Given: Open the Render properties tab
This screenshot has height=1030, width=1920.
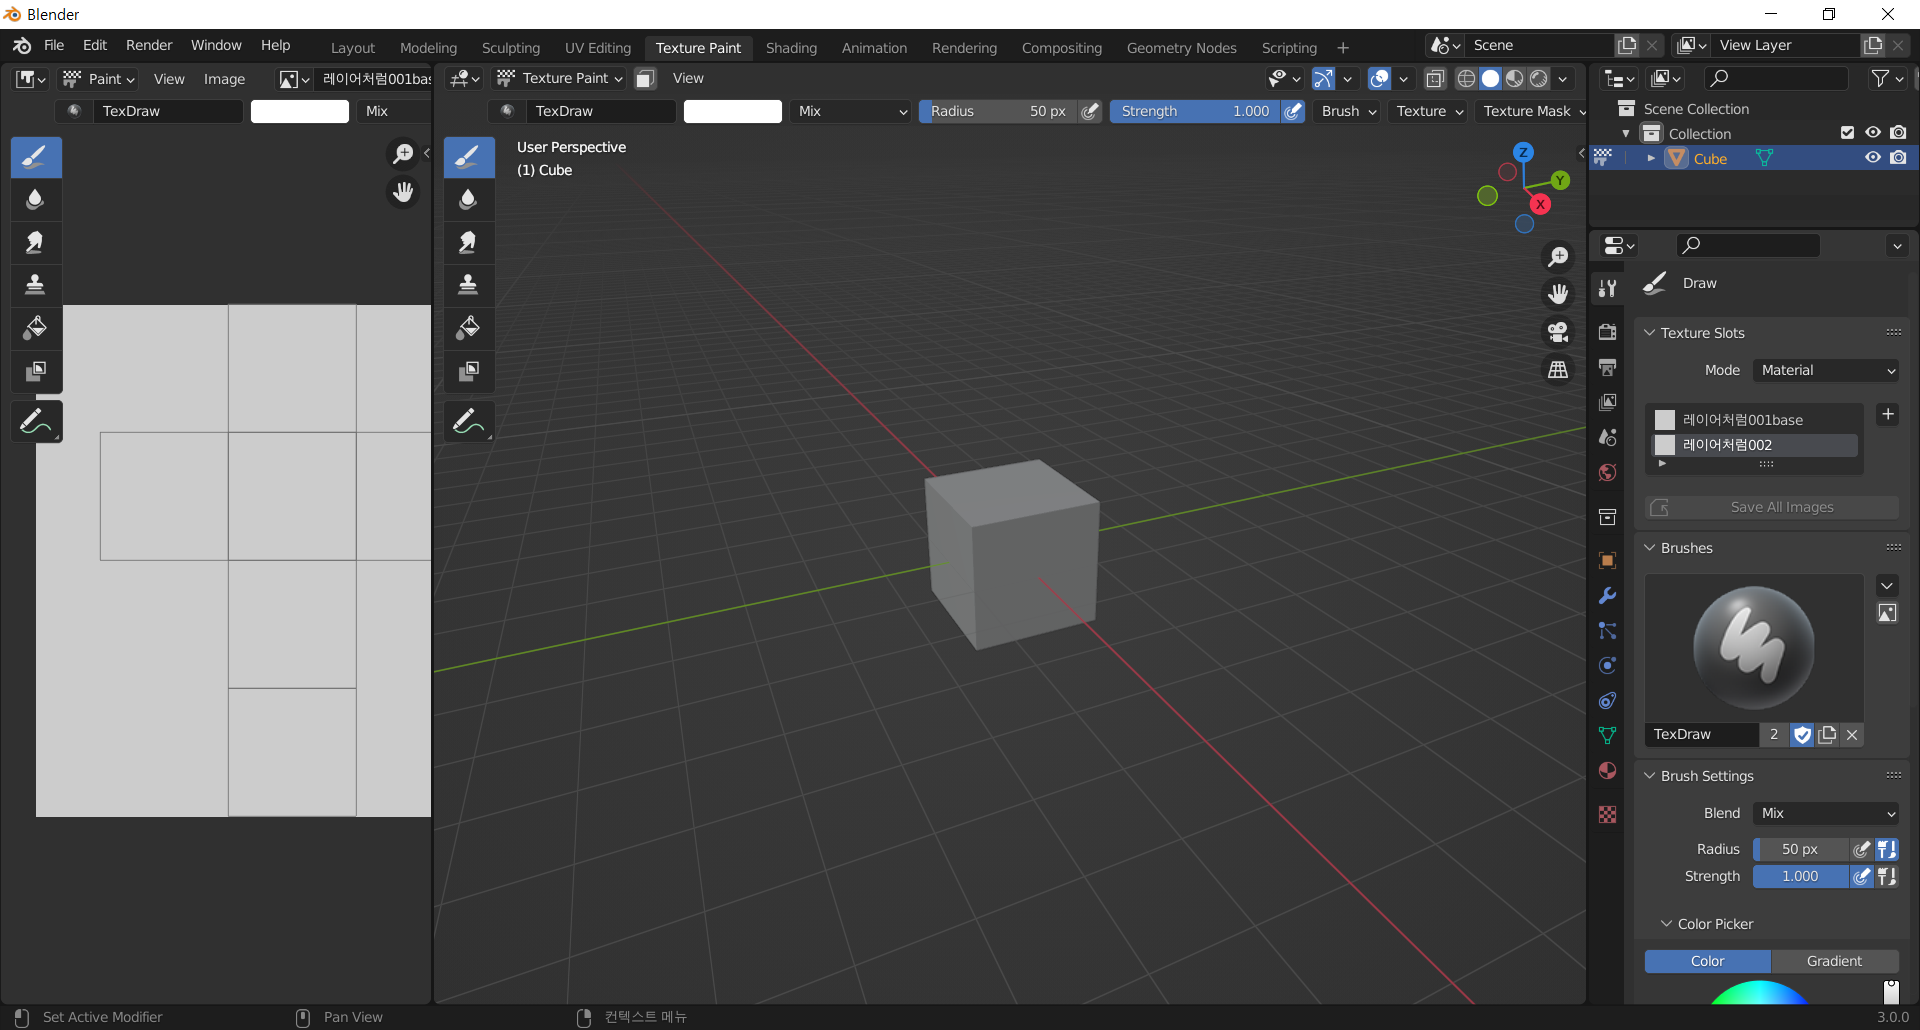Looking at the screenshot, I should click(1607, 332).
